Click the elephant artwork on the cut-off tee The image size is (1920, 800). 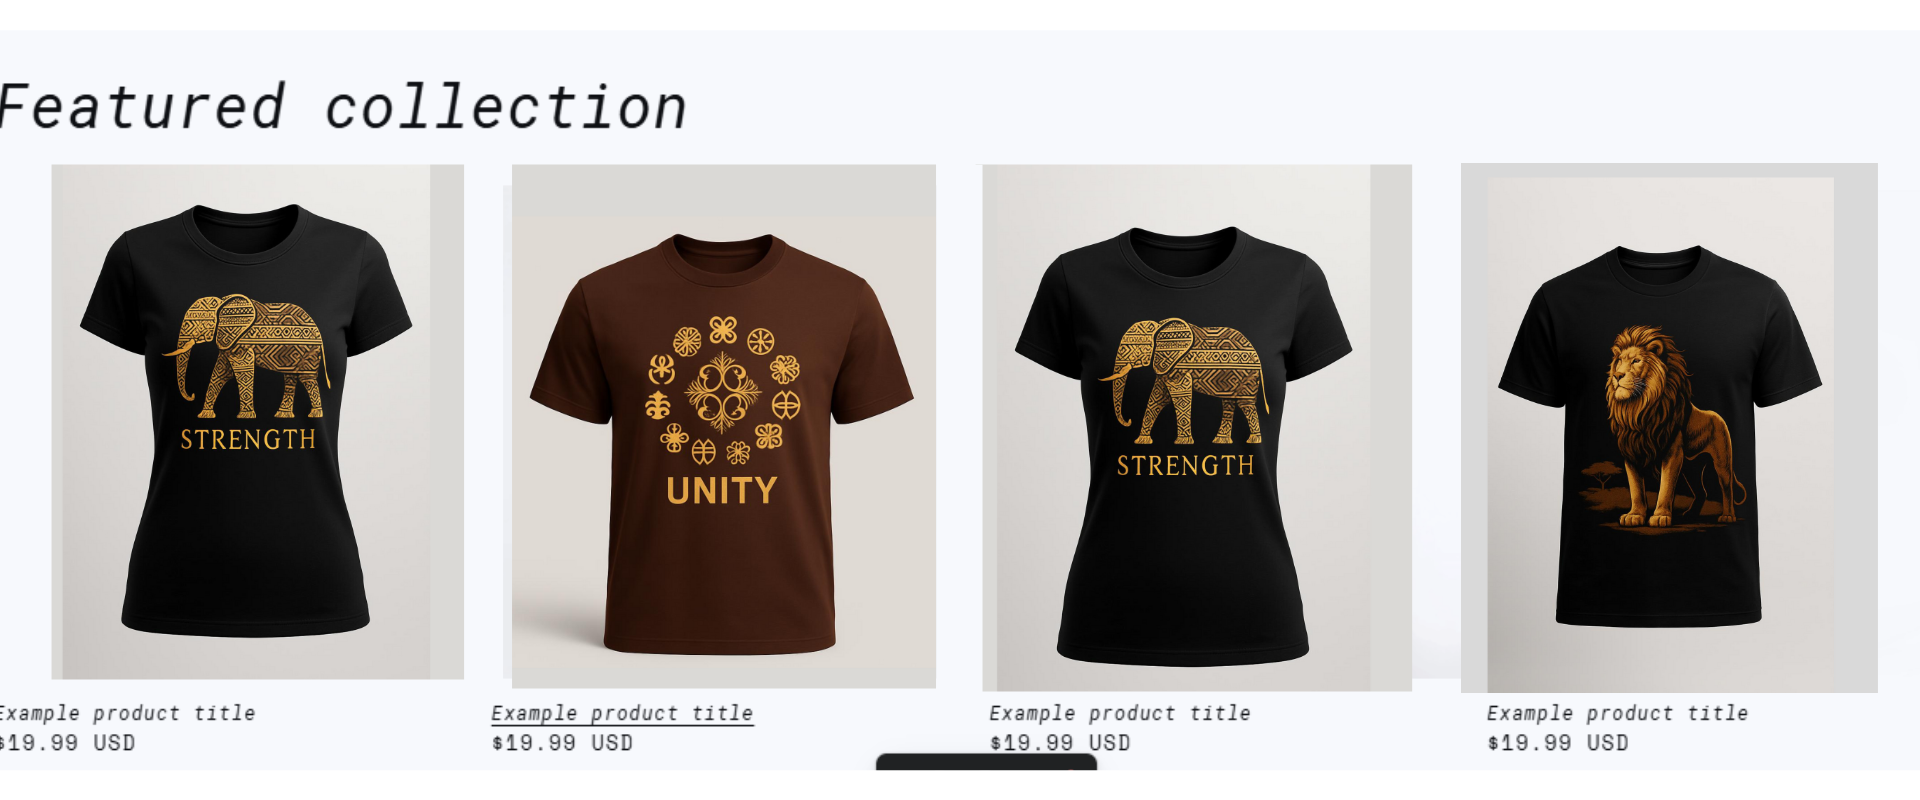pos(247,356)
